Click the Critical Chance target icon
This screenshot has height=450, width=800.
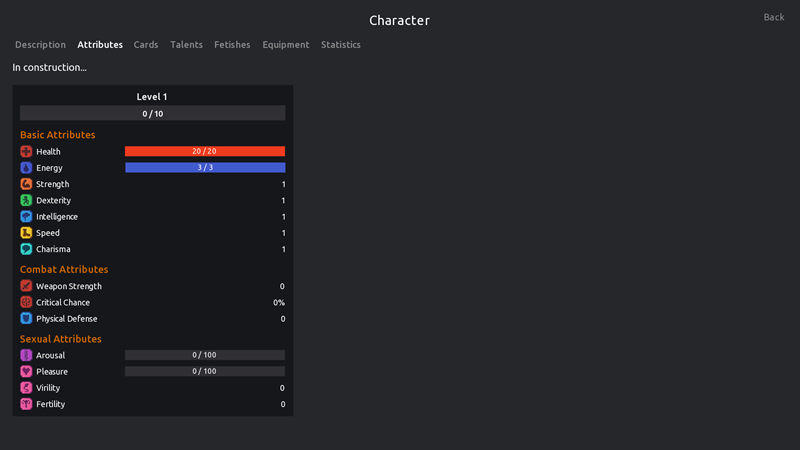[26, 302]
